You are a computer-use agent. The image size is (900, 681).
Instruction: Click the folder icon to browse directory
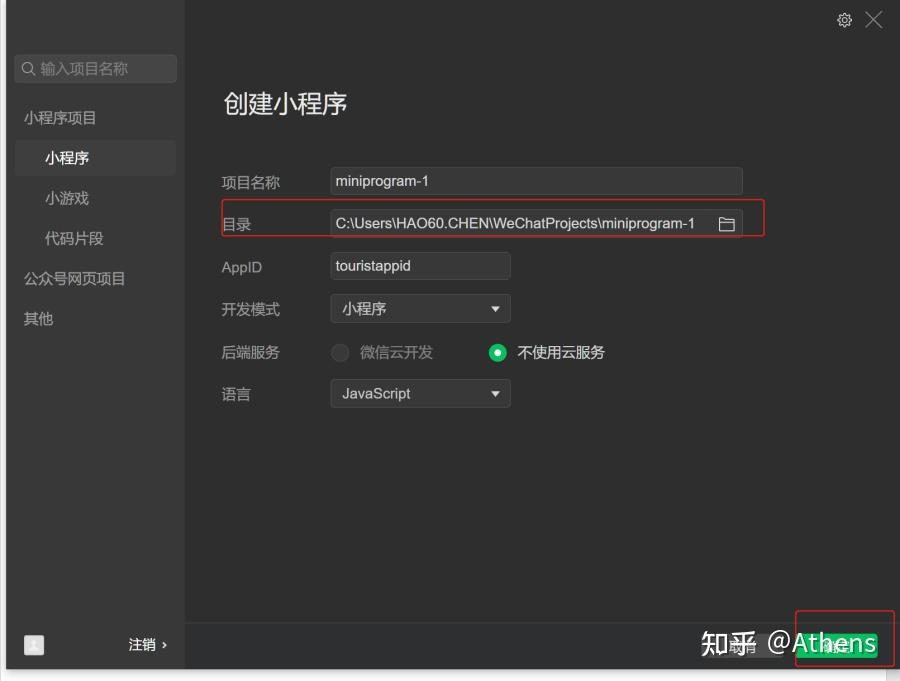coord(726,224)
